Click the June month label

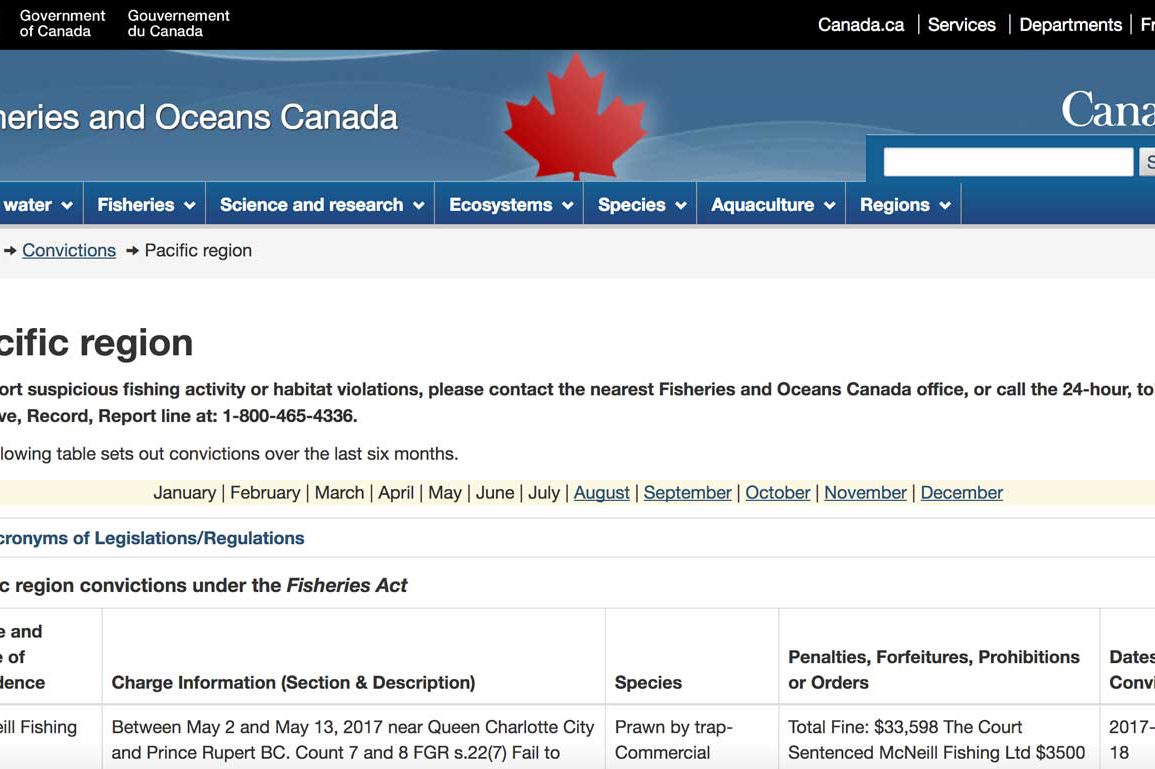coord(495,493)
